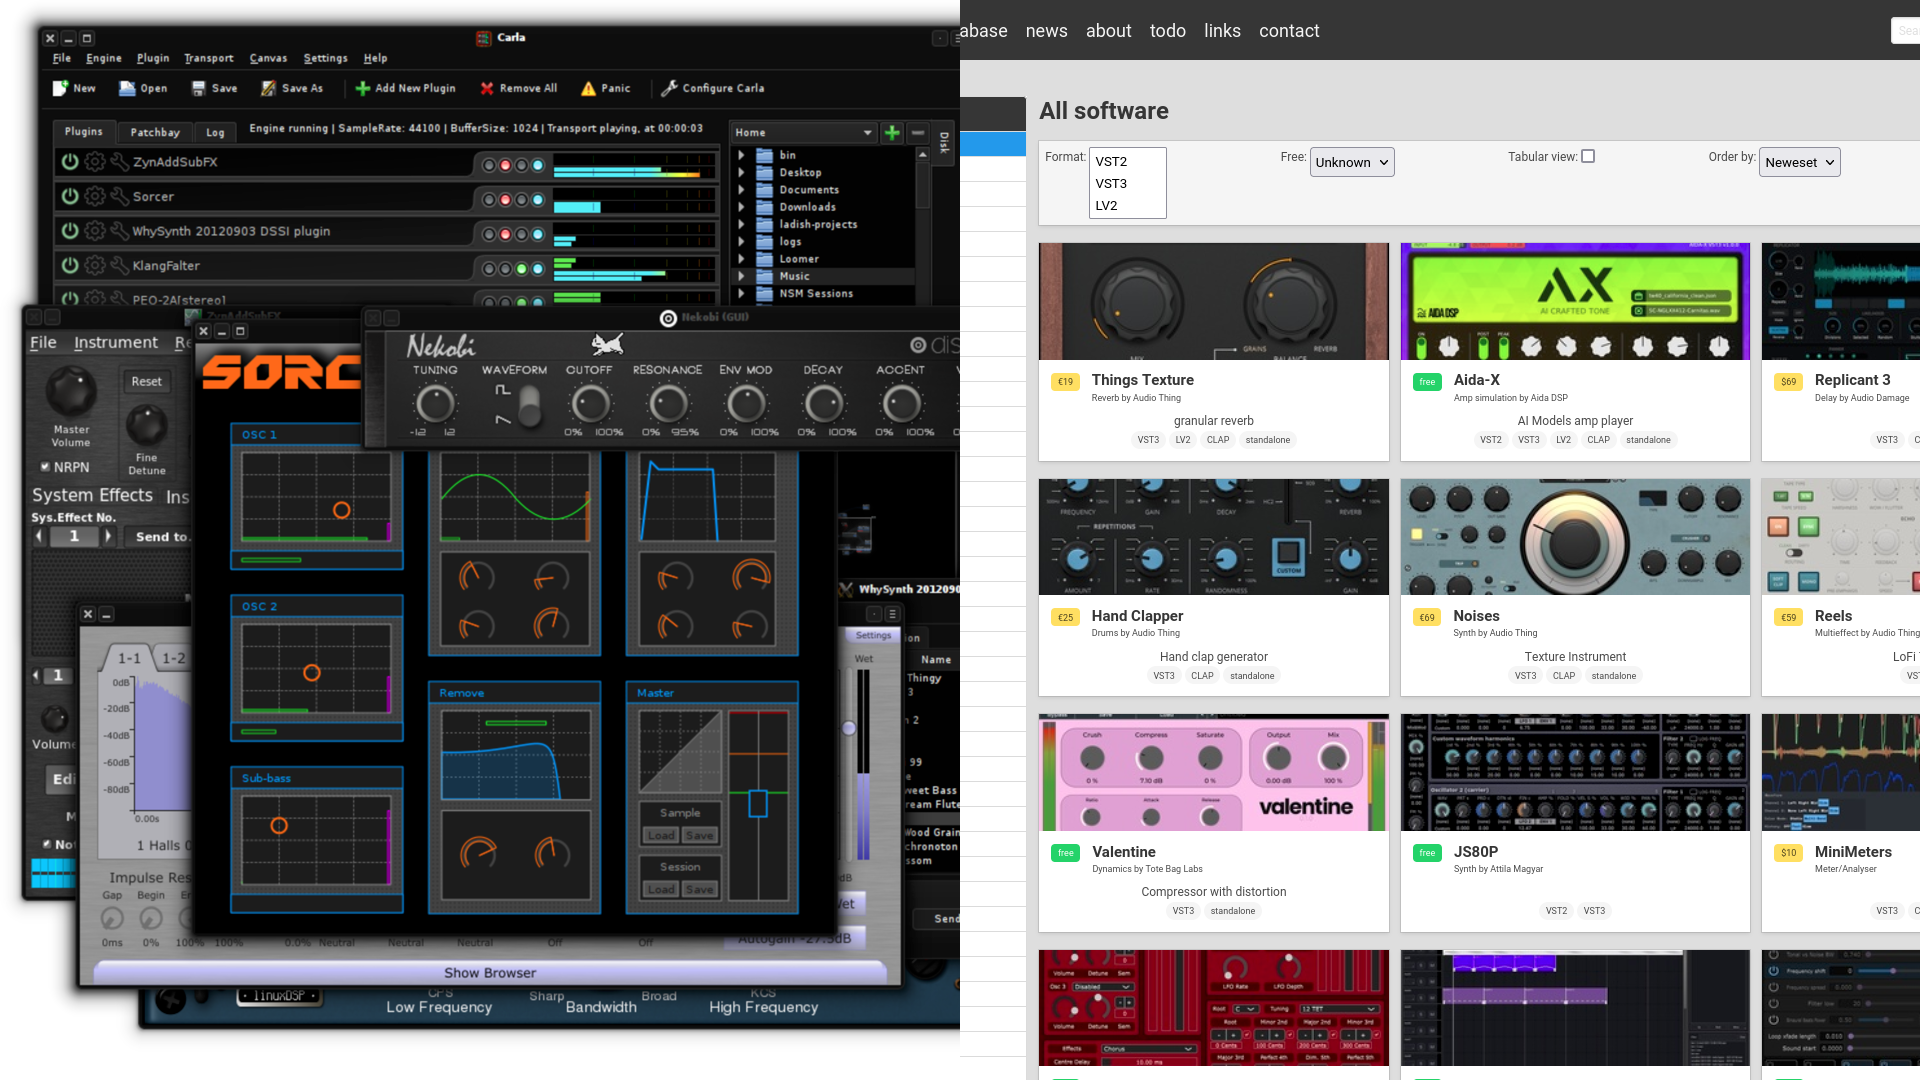Click the yellow warning Panic icon
This screenshot has height=1080, width=1920.
pos(588,88)
